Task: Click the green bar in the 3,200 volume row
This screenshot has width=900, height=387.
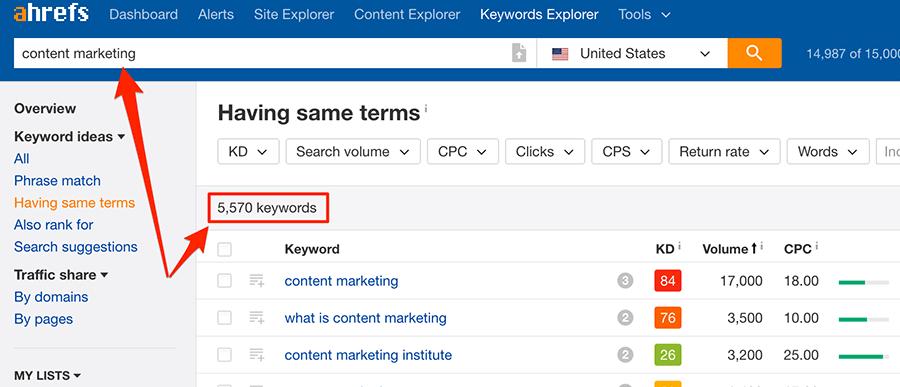Action: tap(860, 357)
